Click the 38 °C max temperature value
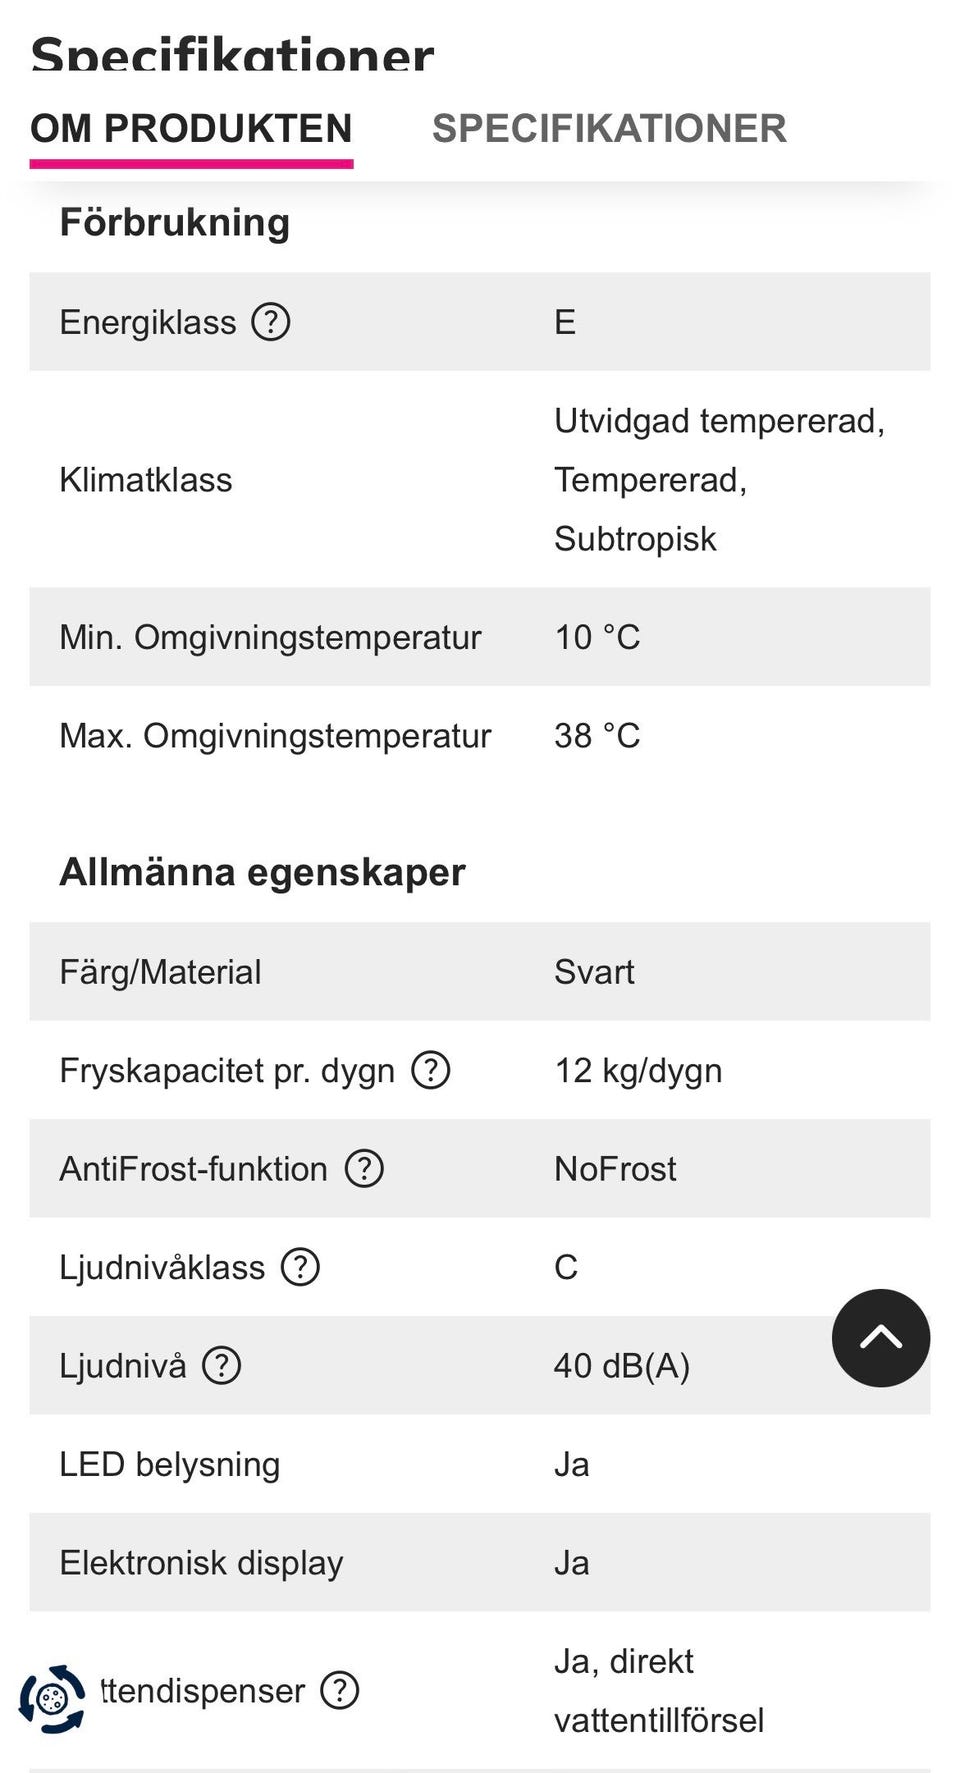 (x=597, y=736)
